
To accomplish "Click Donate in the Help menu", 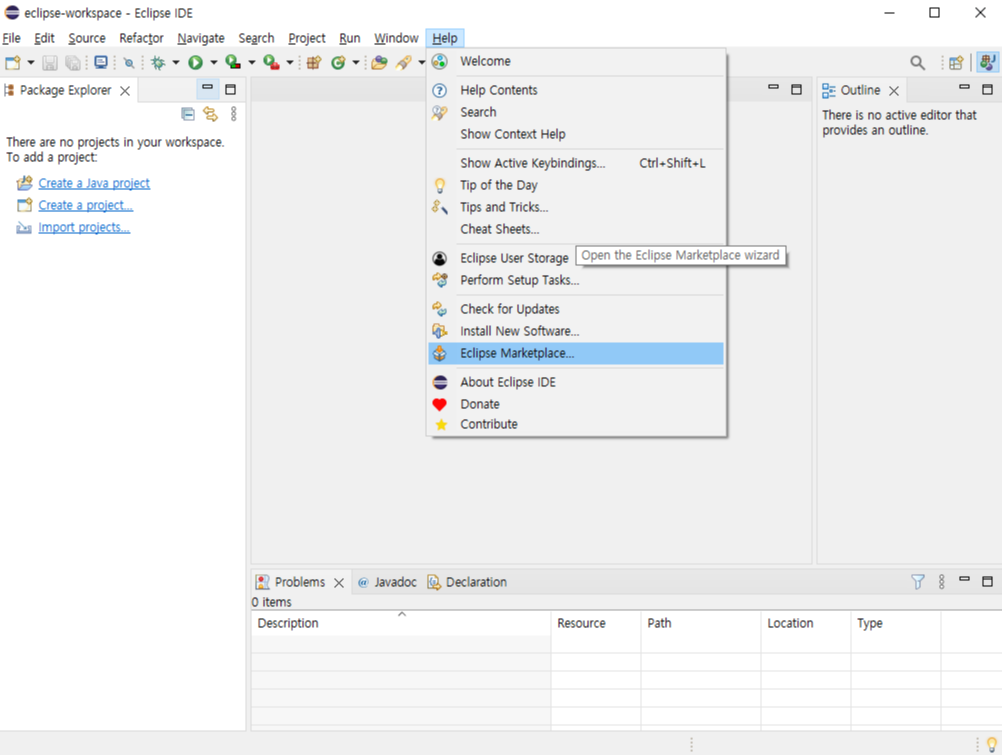I will pos(576,404).
